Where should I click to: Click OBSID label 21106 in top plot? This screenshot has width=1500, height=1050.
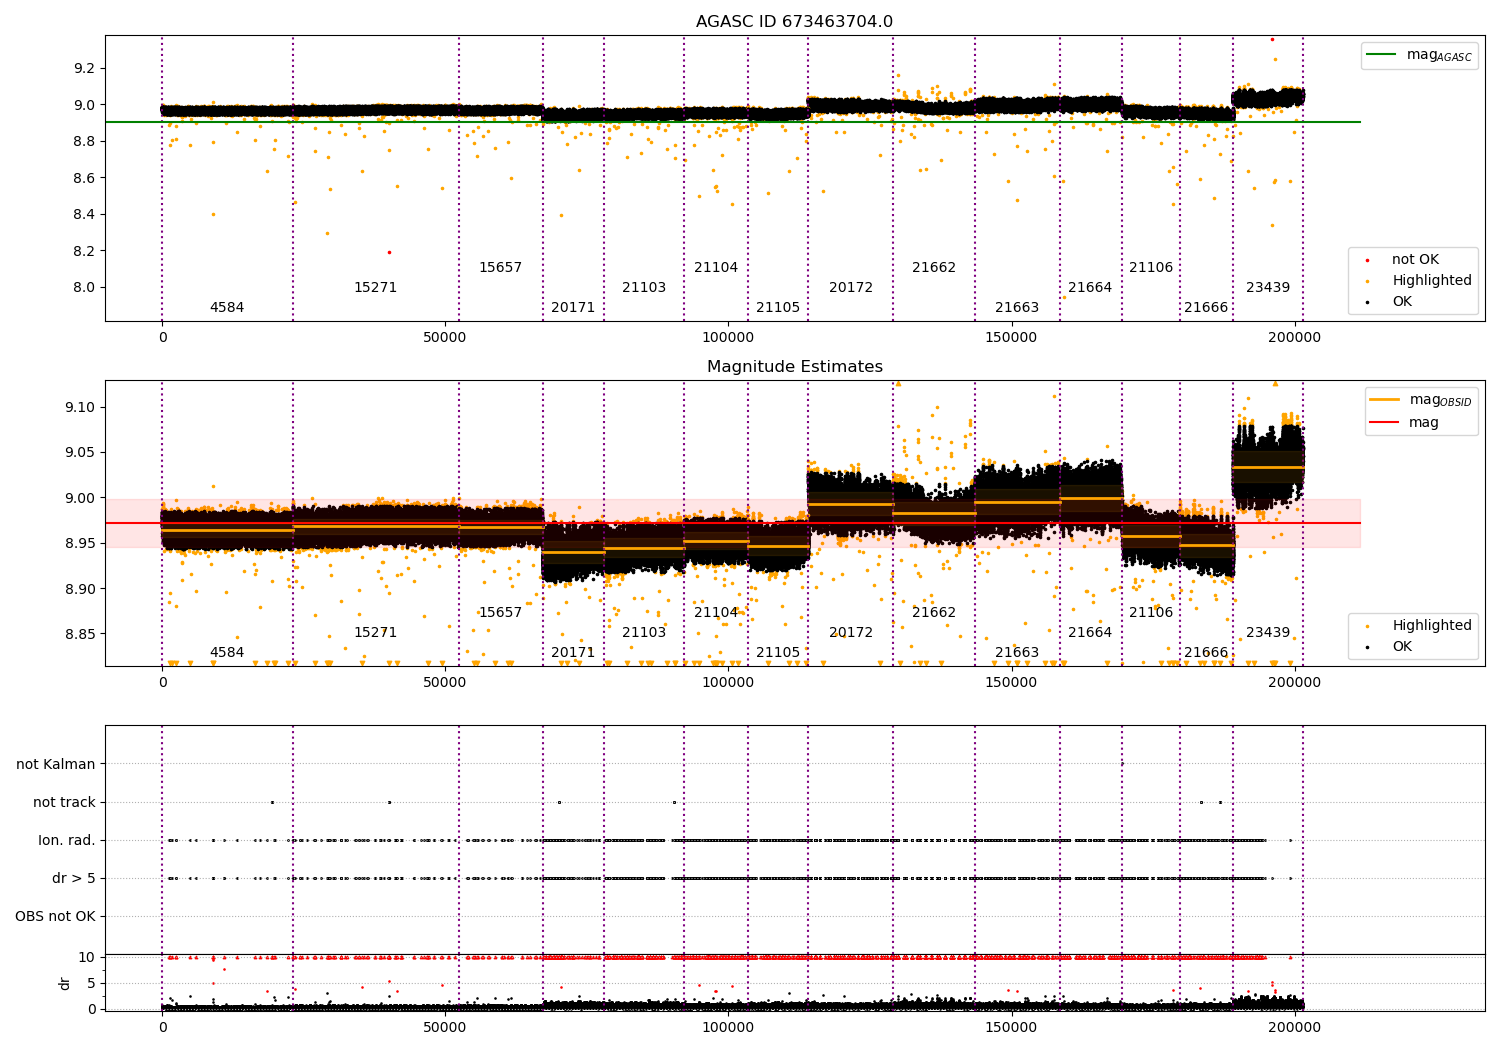pyautogui.click(x=1151, y=268)
